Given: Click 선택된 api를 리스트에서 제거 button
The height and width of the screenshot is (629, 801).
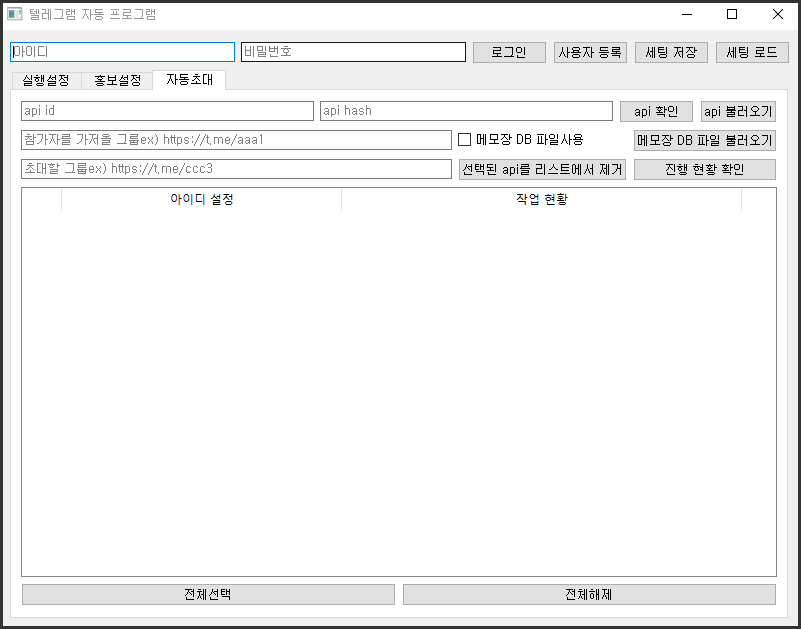Looking at the screenshot, I should click(542, 170).
